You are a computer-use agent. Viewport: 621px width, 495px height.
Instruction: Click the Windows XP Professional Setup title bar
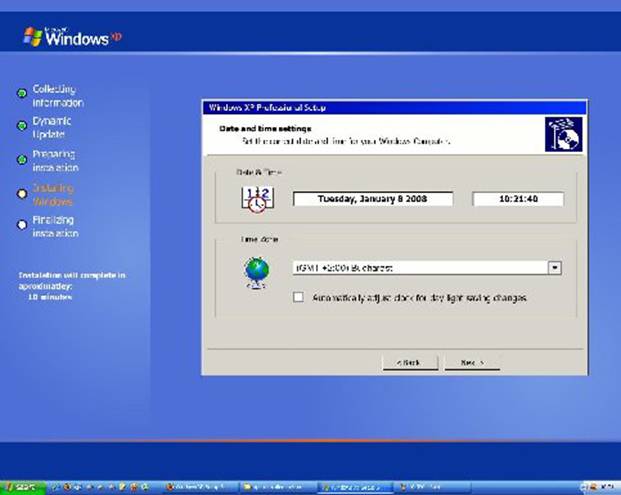pos(394,107)
